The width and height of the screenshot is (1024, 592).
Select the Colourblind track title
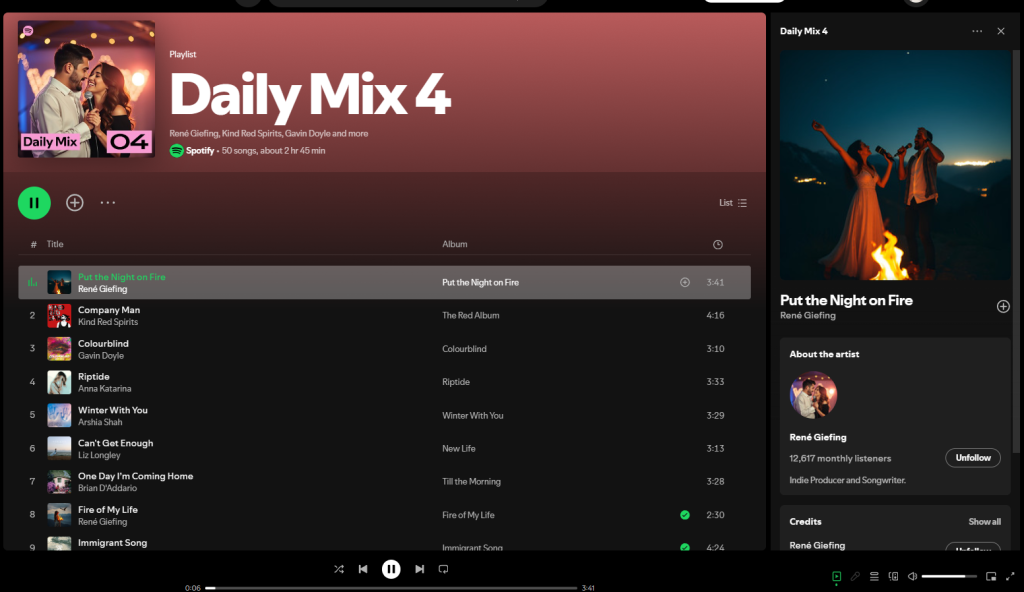(103, 343)
